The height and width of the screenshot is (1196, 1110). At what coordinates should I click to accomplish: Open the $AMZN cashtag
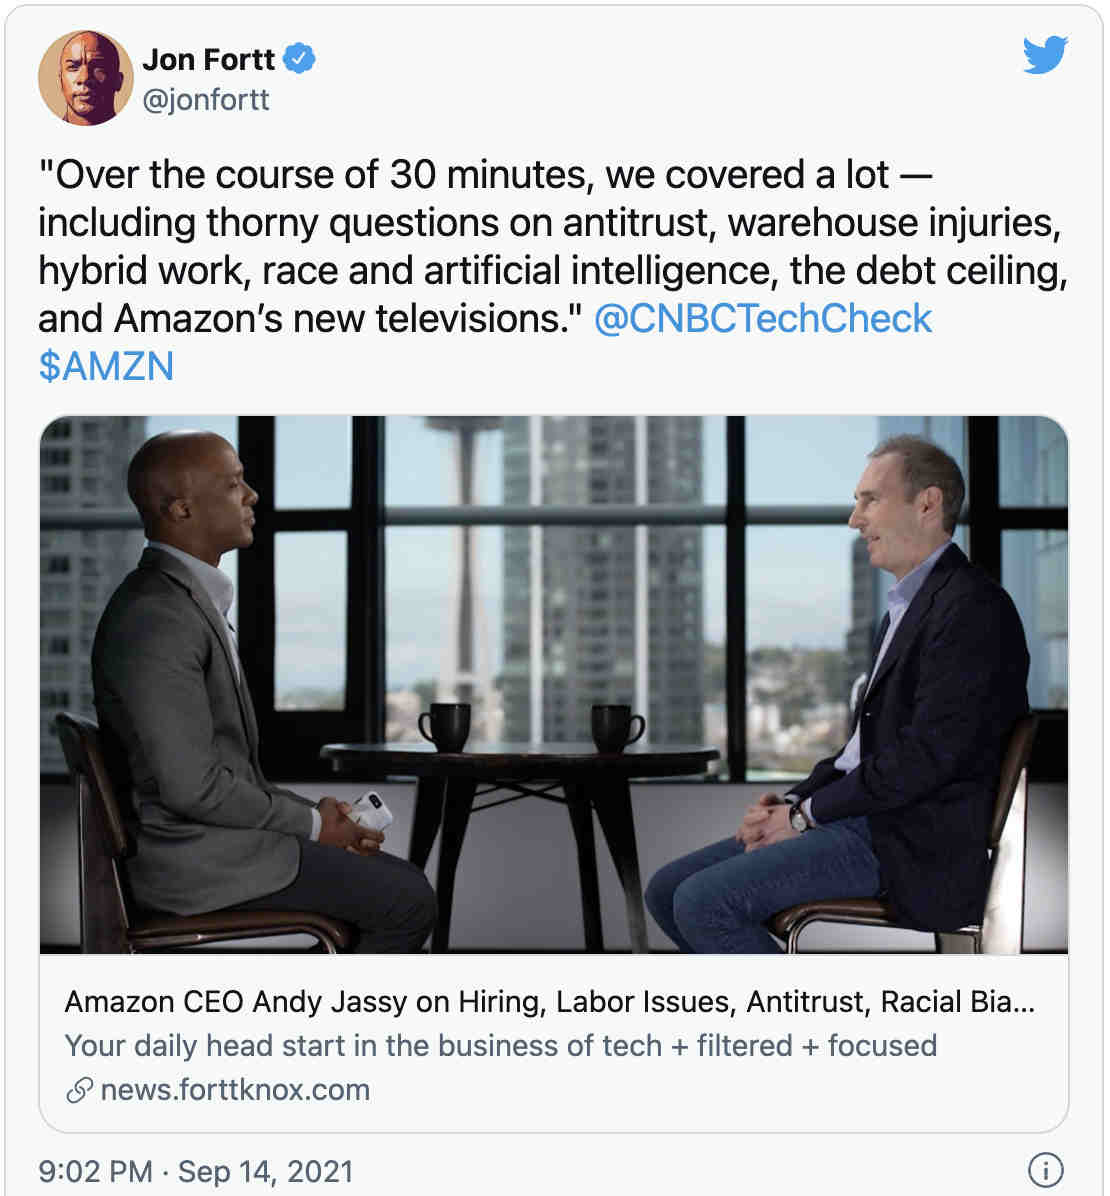[106, 366]
